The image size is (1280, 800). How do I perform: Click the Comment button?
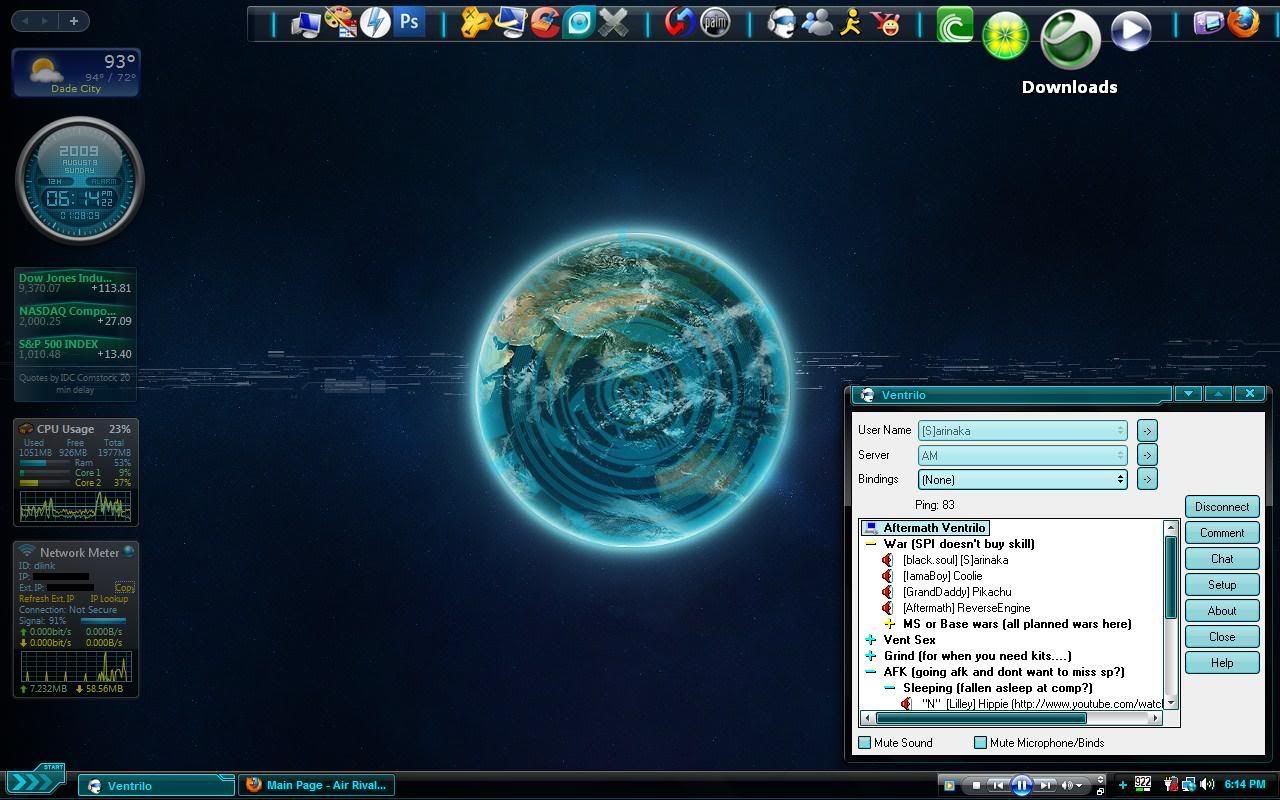pos(1222,533)
